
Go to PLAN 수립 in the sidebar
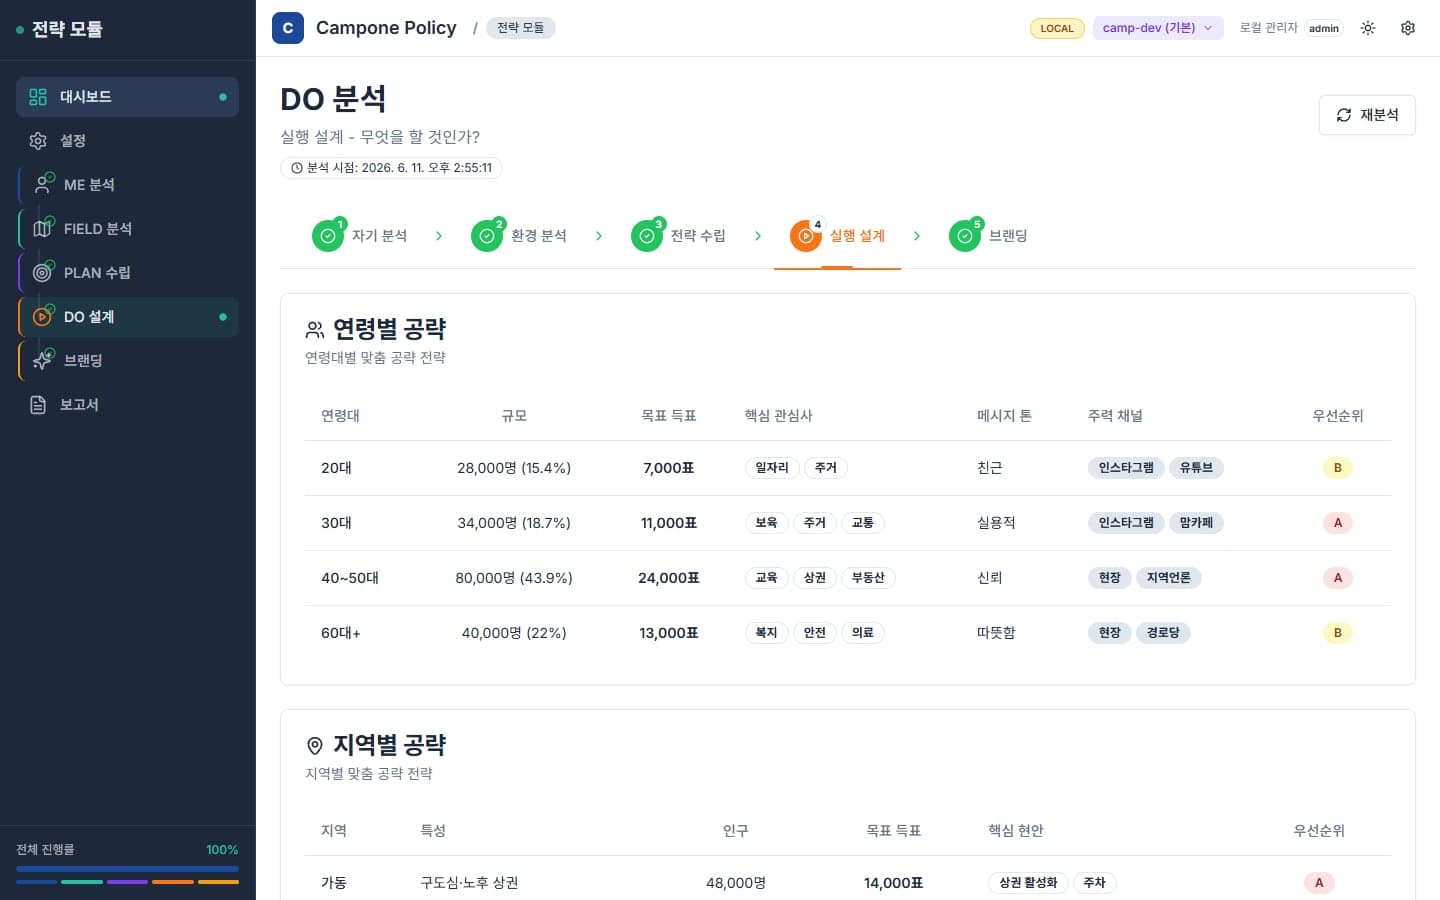click(128, 273)
